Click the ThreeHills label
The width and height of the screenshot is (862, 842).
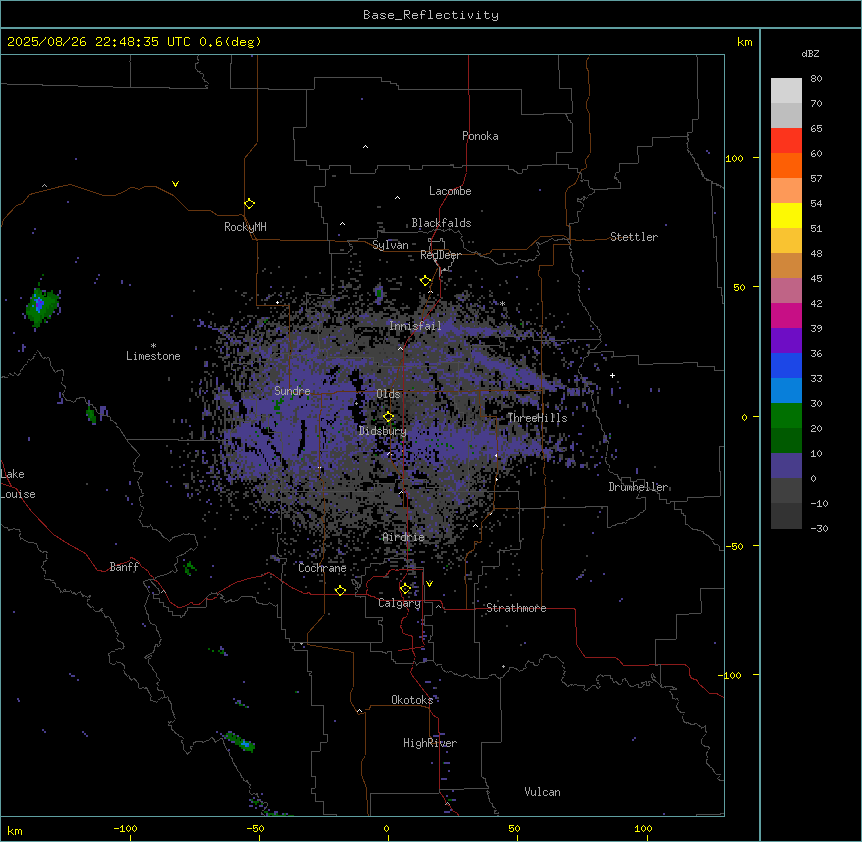point(537,418)
